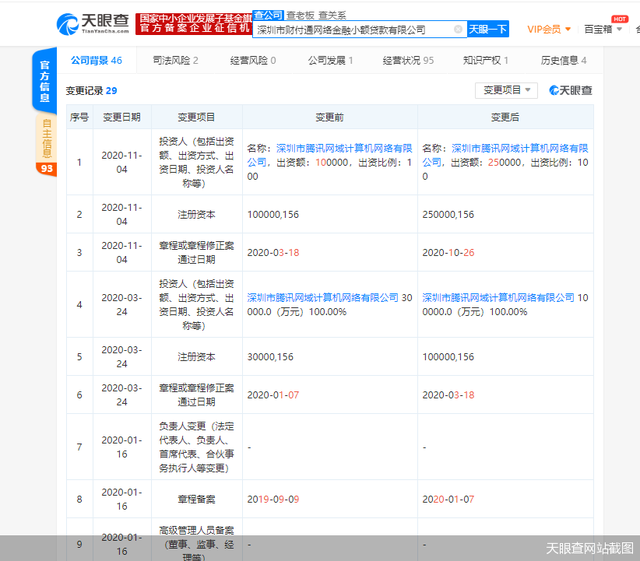Click the red HOT badge

(619, 19)
